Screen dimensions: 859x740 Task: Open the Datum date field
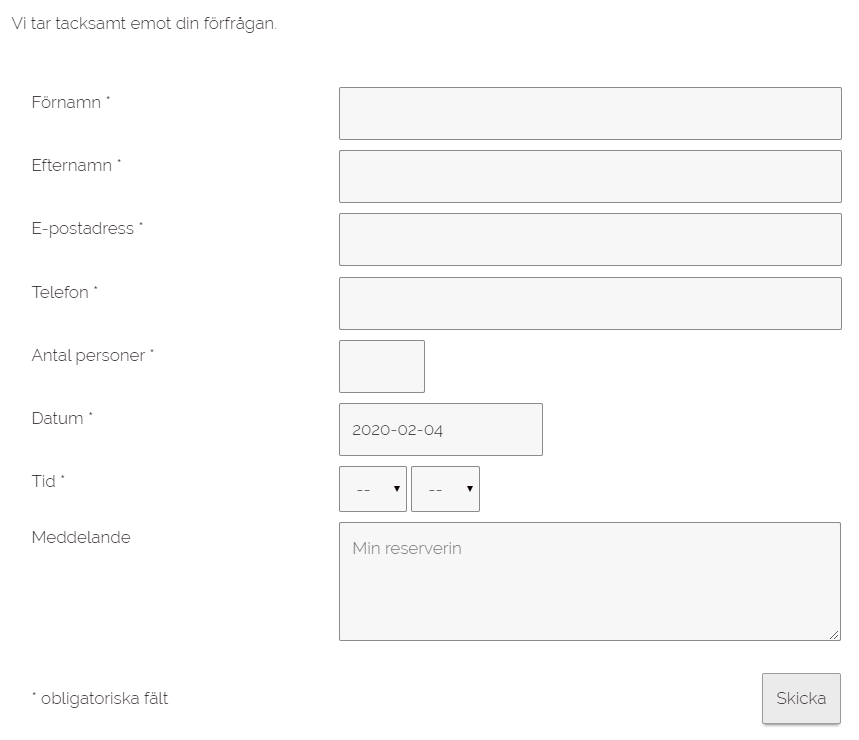pyautogui.click(x=441, y=429)
